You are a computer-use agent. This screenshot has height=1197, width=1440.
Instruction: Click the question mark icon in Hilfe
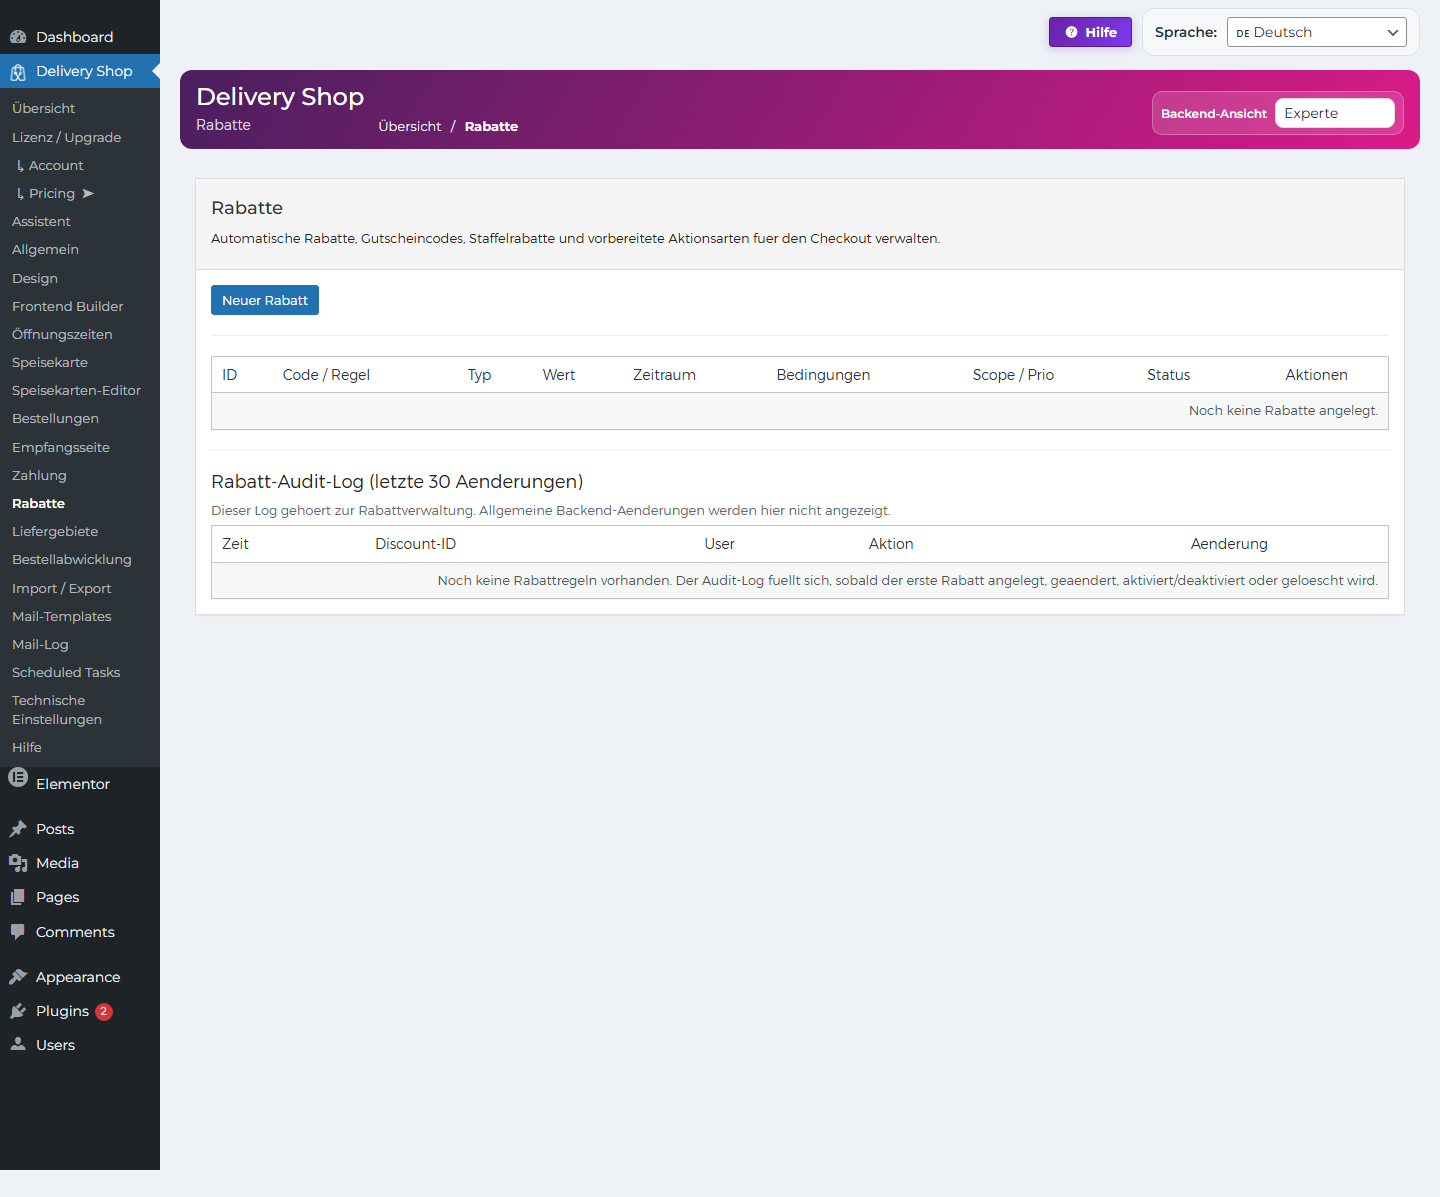1071,32
